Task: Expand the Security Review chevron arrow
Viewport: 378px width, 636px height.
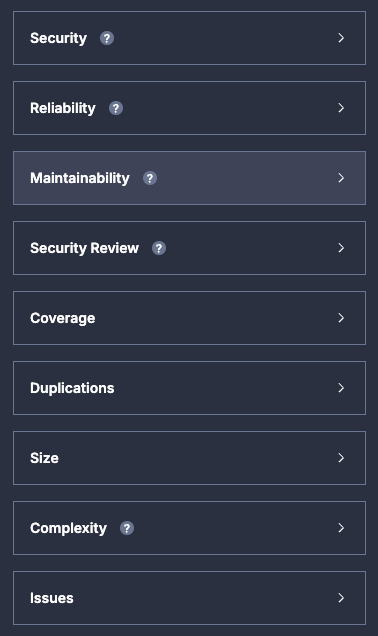Action: [341, 248]
